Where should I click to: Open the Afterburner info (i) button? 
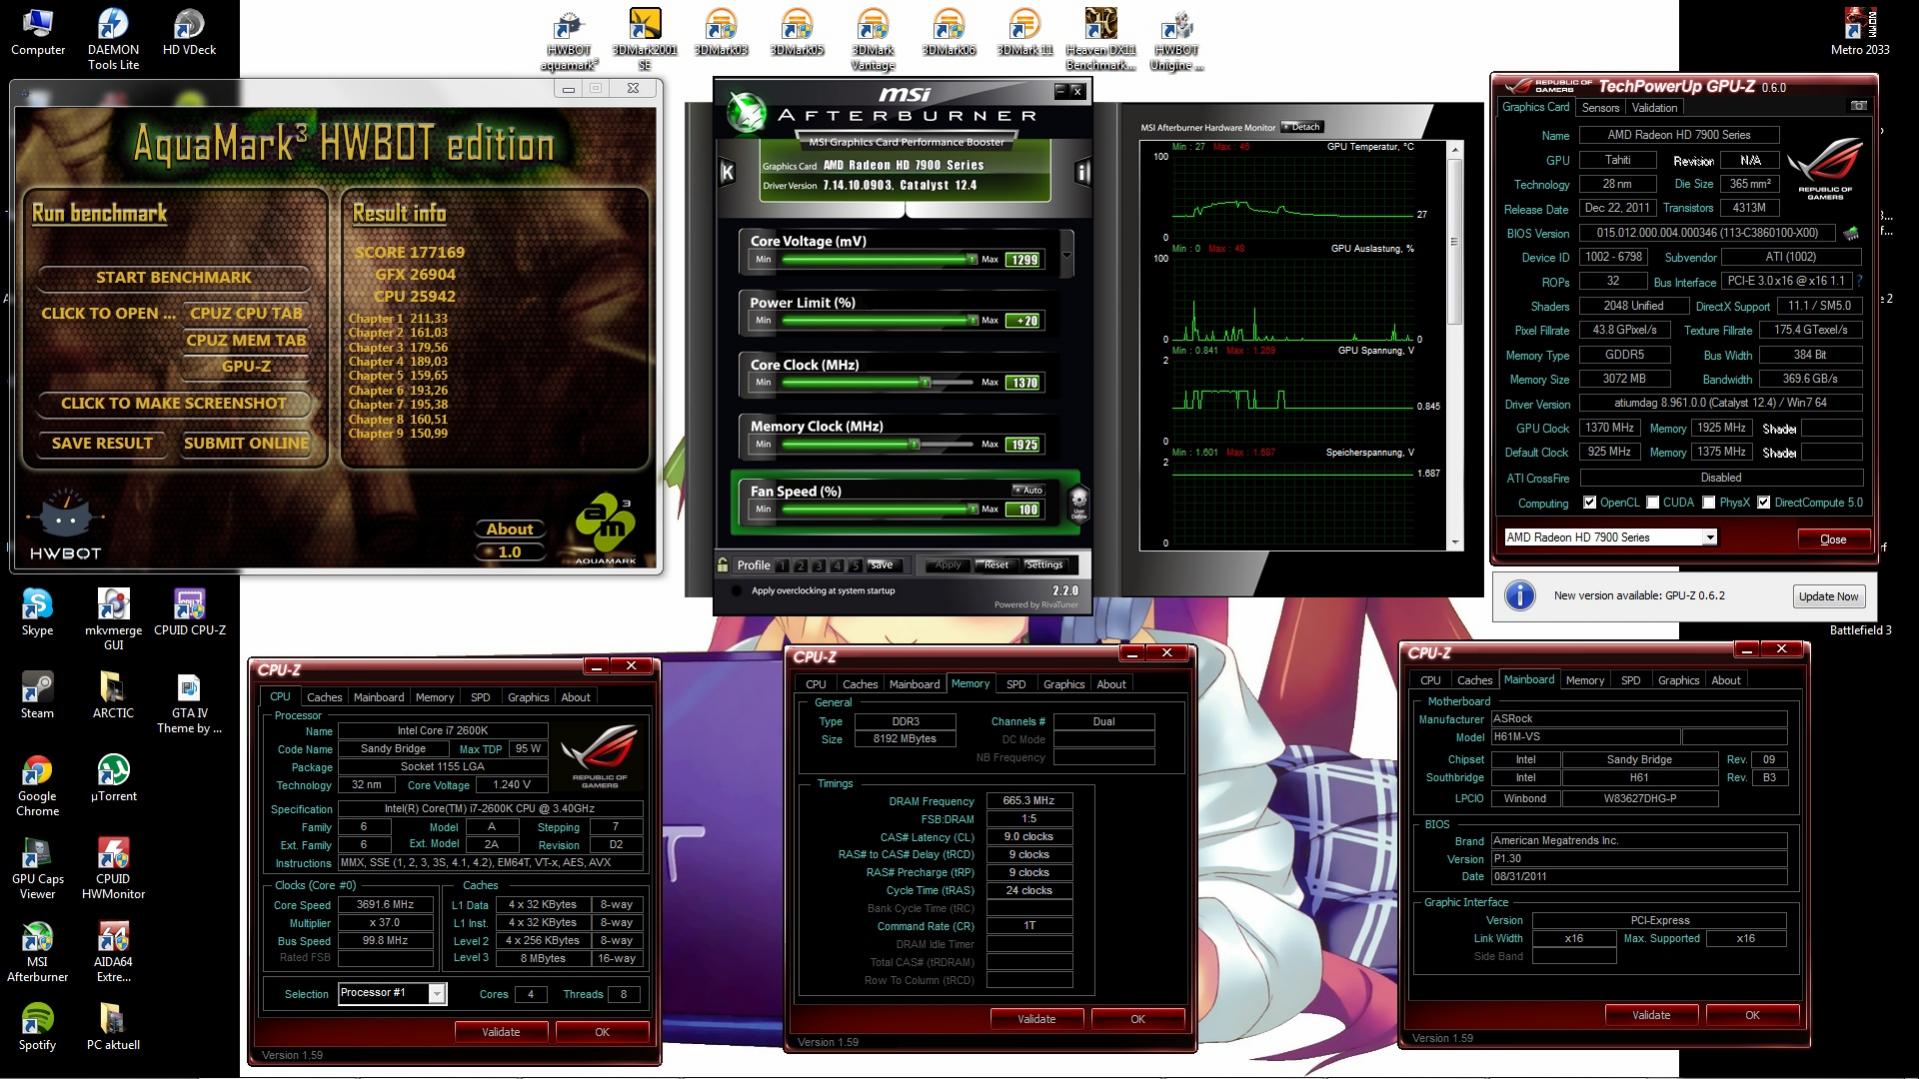[x=1082, y=172]
